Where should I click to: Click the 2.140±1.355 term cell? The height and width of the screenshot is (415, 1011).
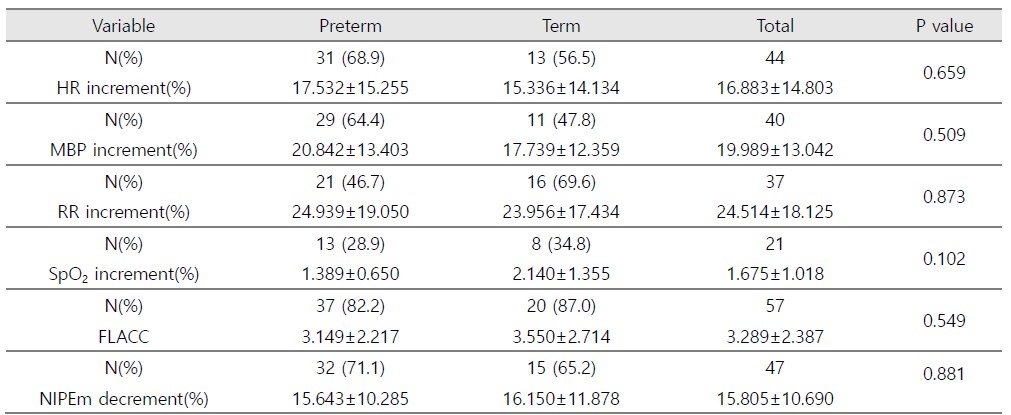tap(561, 274)
